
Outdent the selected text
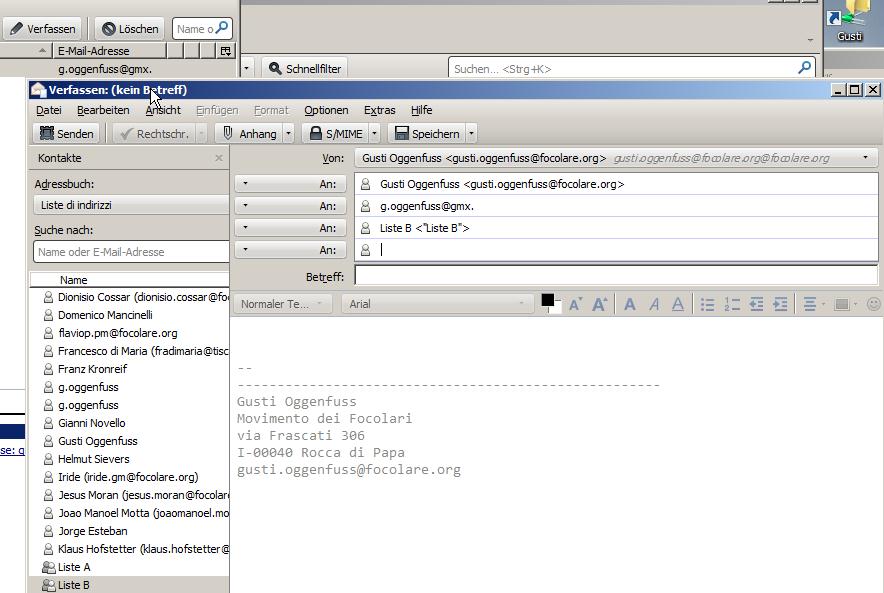(756, 304)
